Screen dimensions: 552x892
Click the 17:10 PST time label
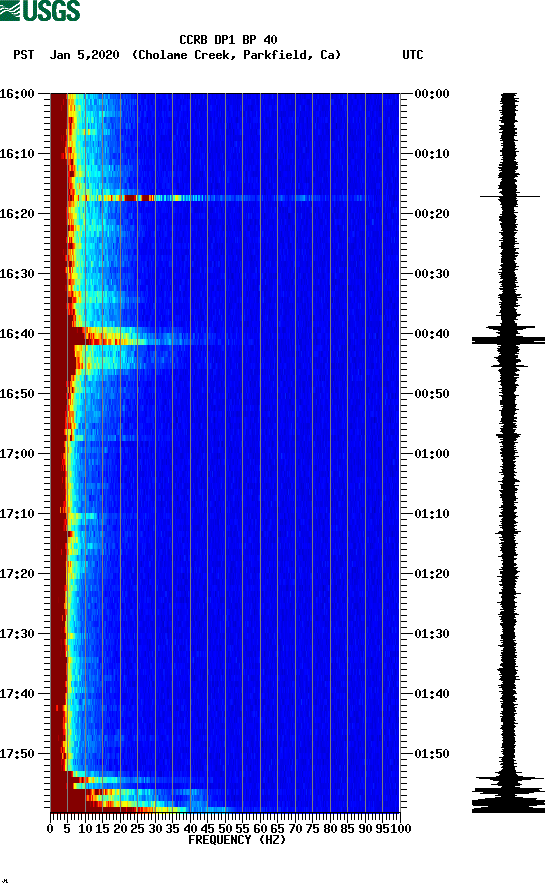coord(17,514)
